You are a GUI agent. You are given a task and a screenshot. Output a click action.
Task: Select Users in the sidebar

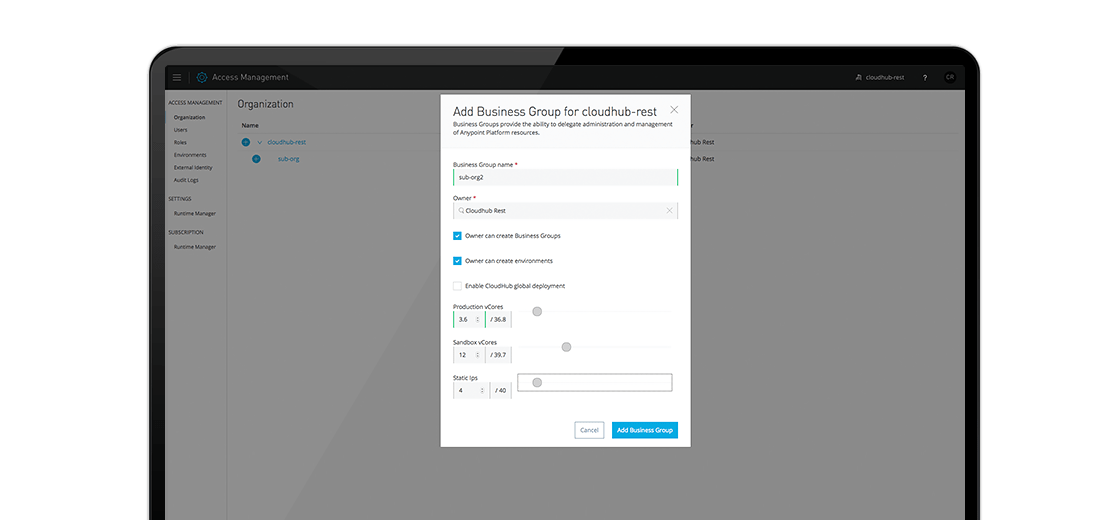[180, 130]
